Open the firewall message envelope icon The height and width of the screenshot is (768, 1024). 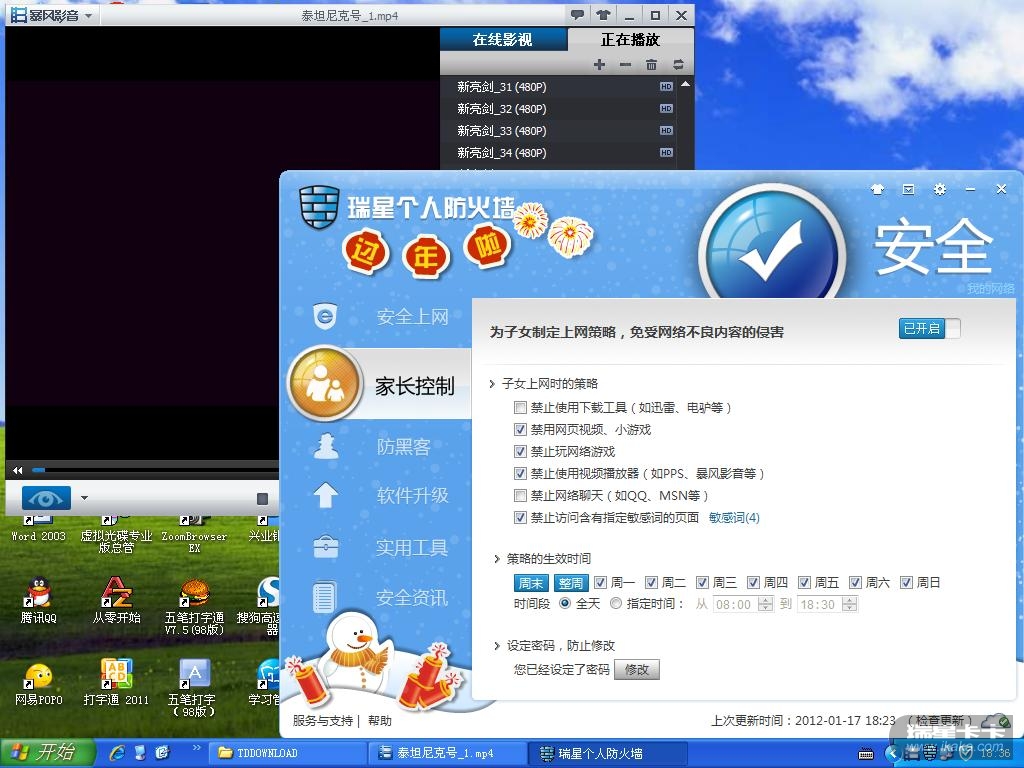click(x=908, y=189)
